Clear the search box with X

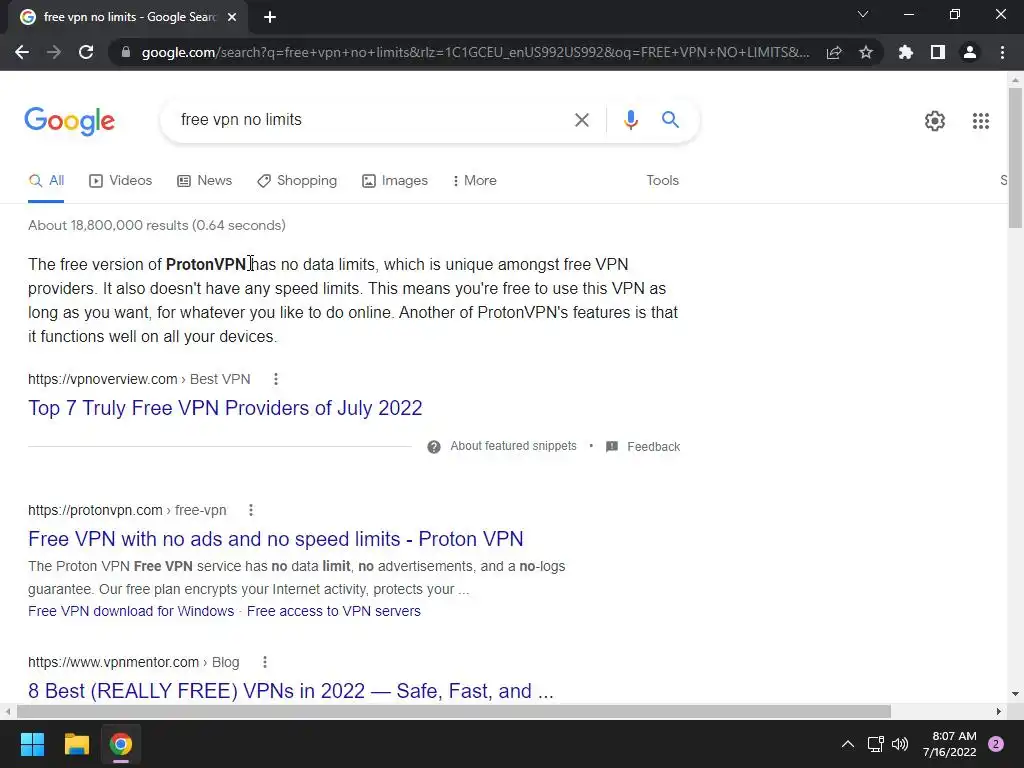coord(581,120)
